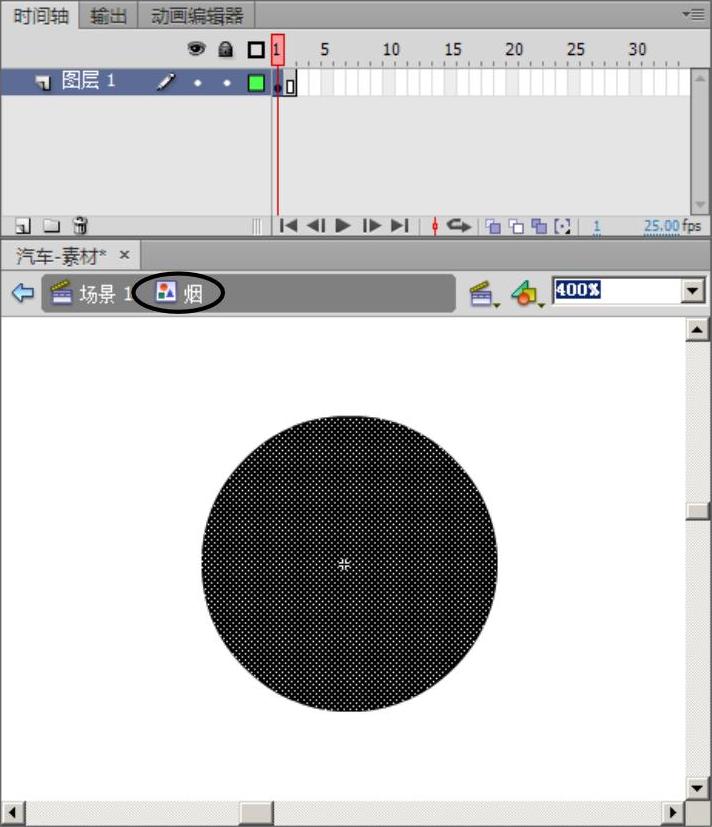Create a new layer
This screenshot has height=827, width=712.
tap(23, 226)
